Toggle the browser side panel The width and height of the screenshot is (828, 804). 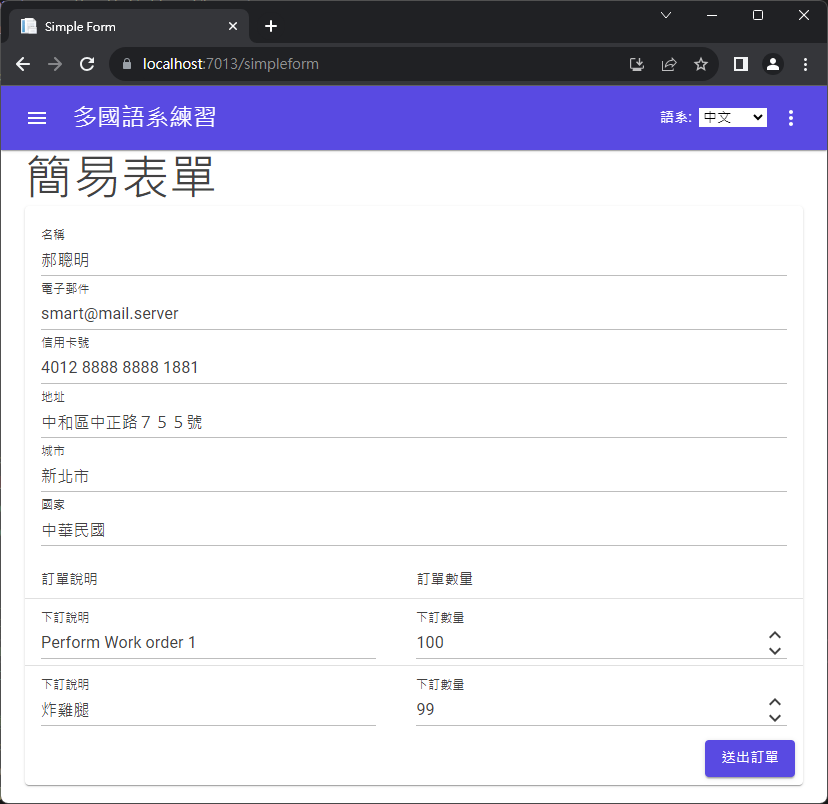741,64
